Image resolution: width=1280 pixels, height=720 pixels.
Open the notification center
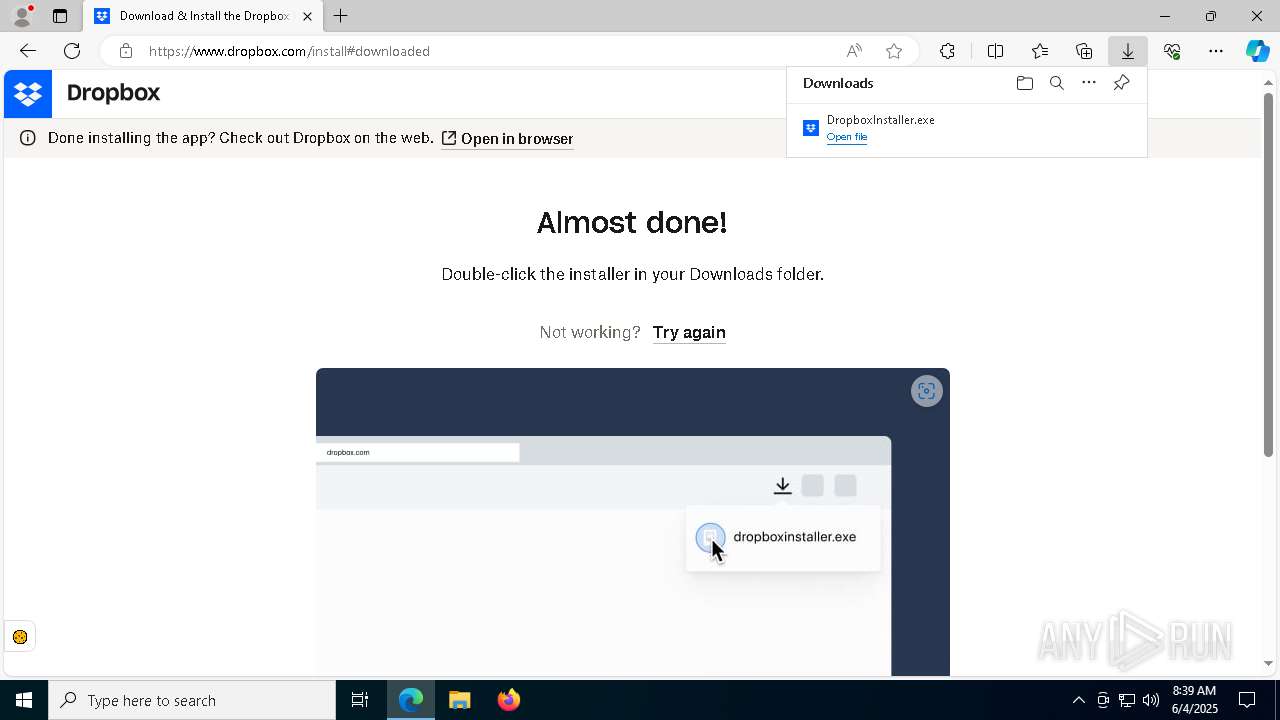tap(1248, 700)
